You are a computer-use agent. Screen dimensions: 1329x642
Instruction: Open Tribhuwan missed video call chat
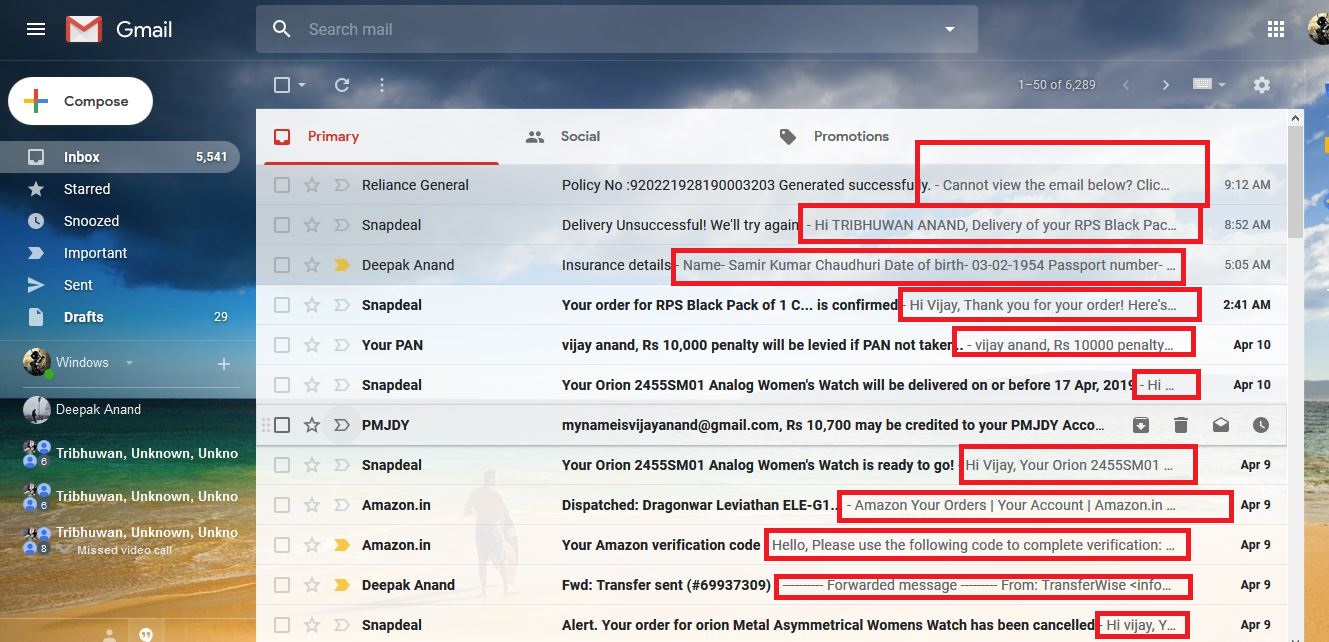click(x=130, y=540)
